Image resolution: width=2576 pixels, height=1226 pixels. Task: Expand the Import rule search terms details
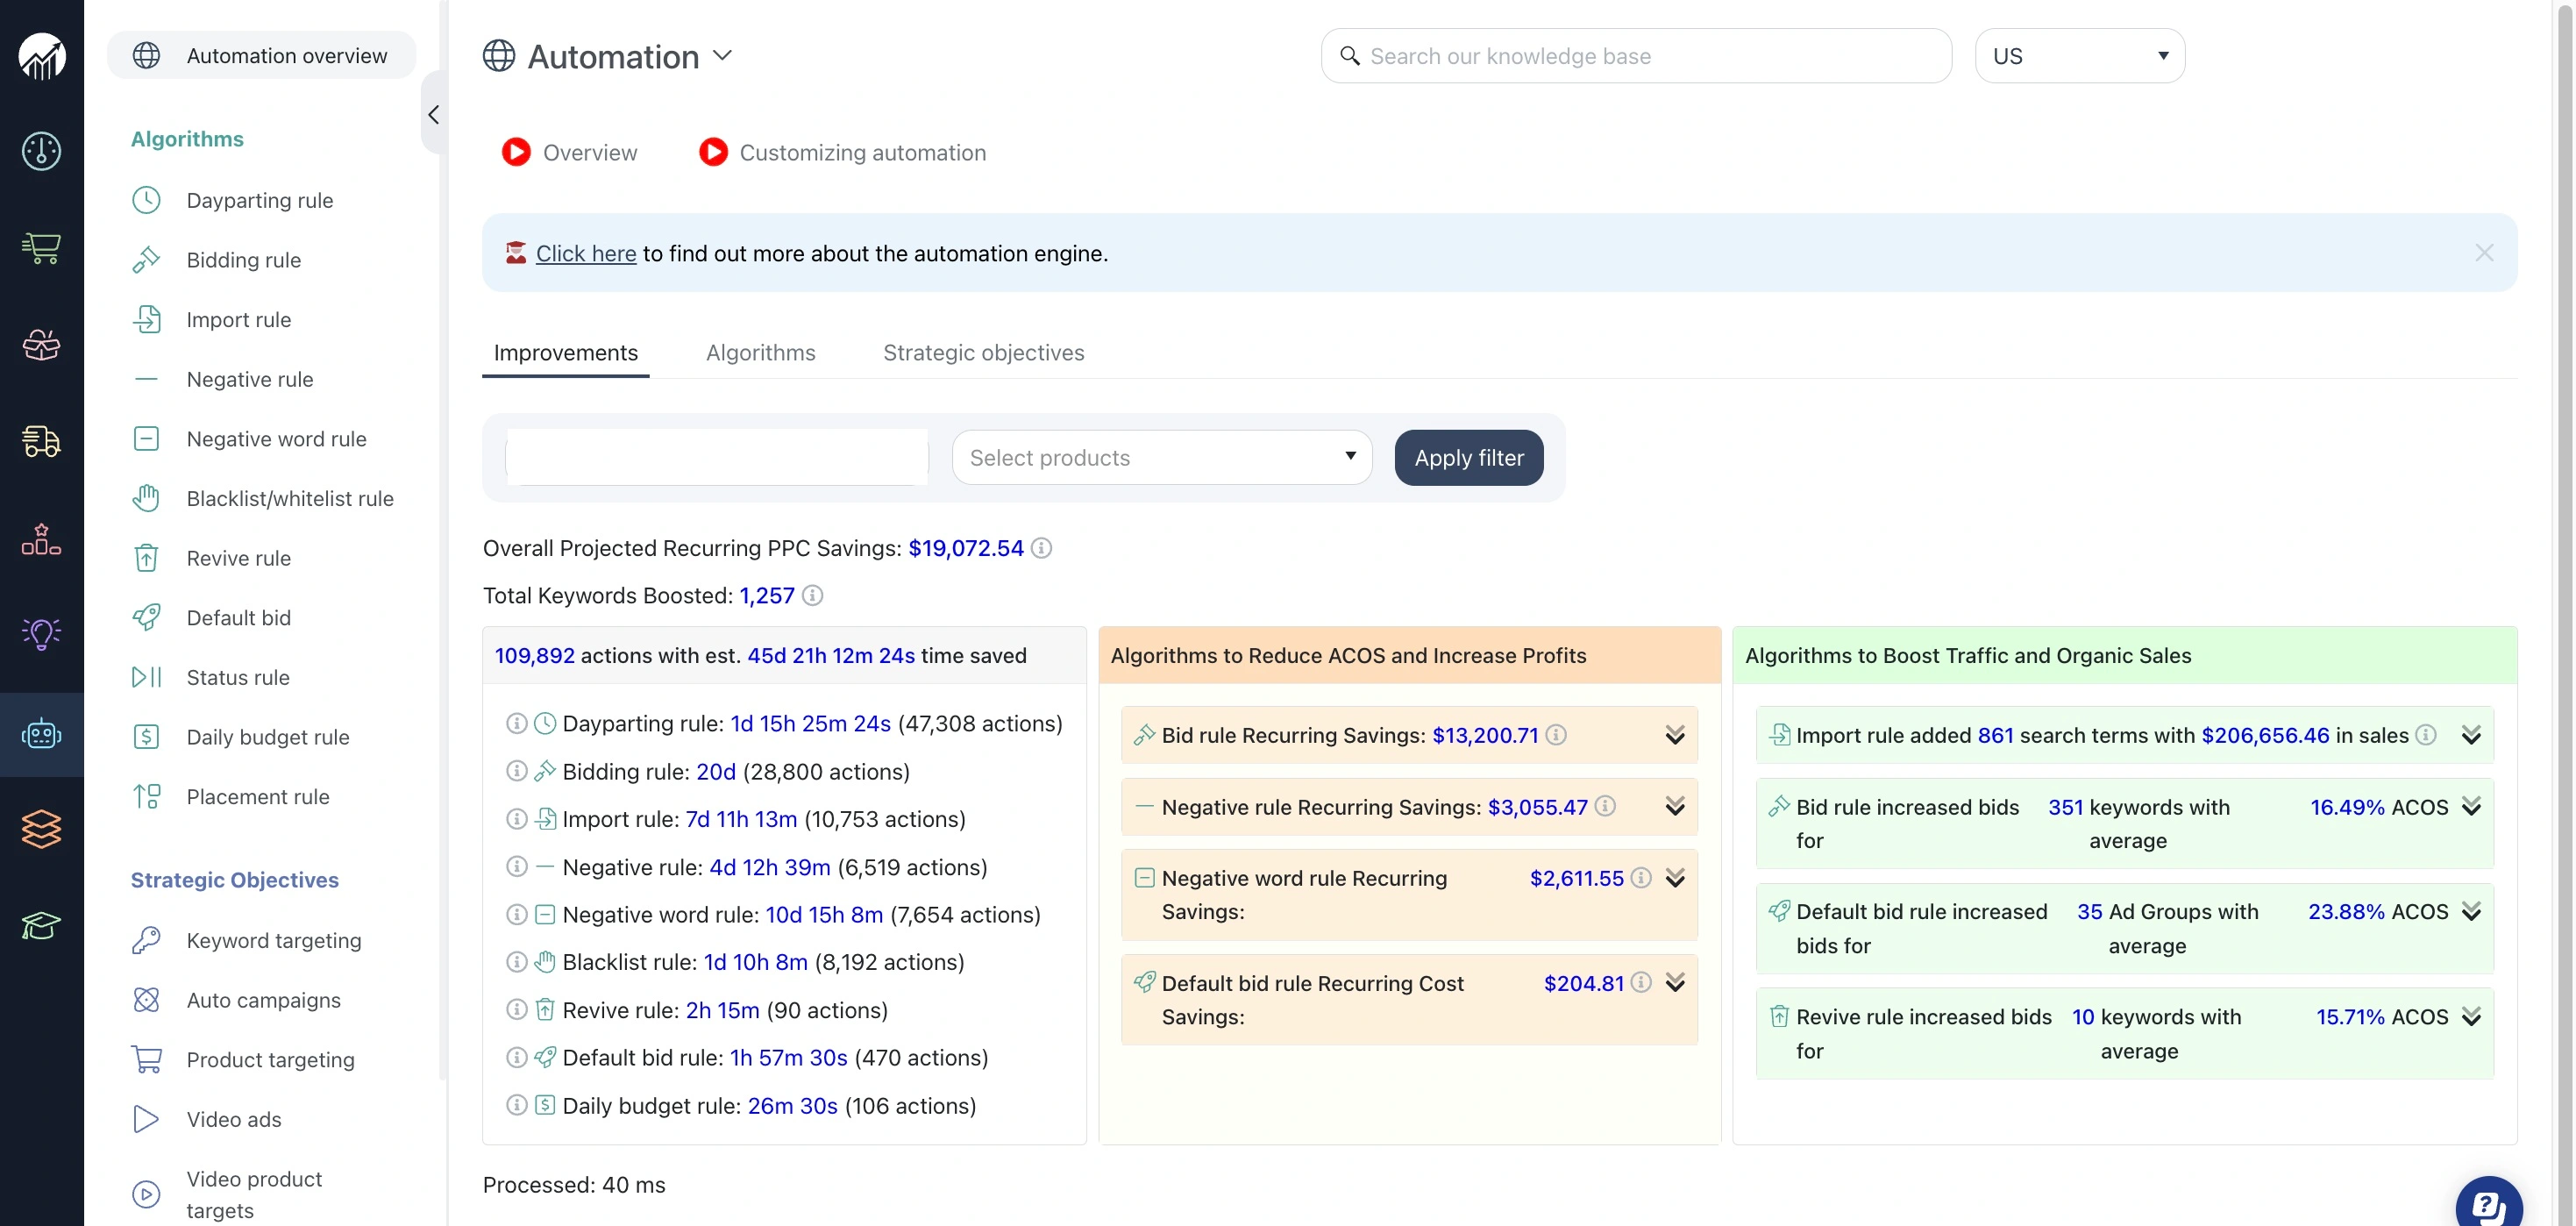click(2472, 735)
